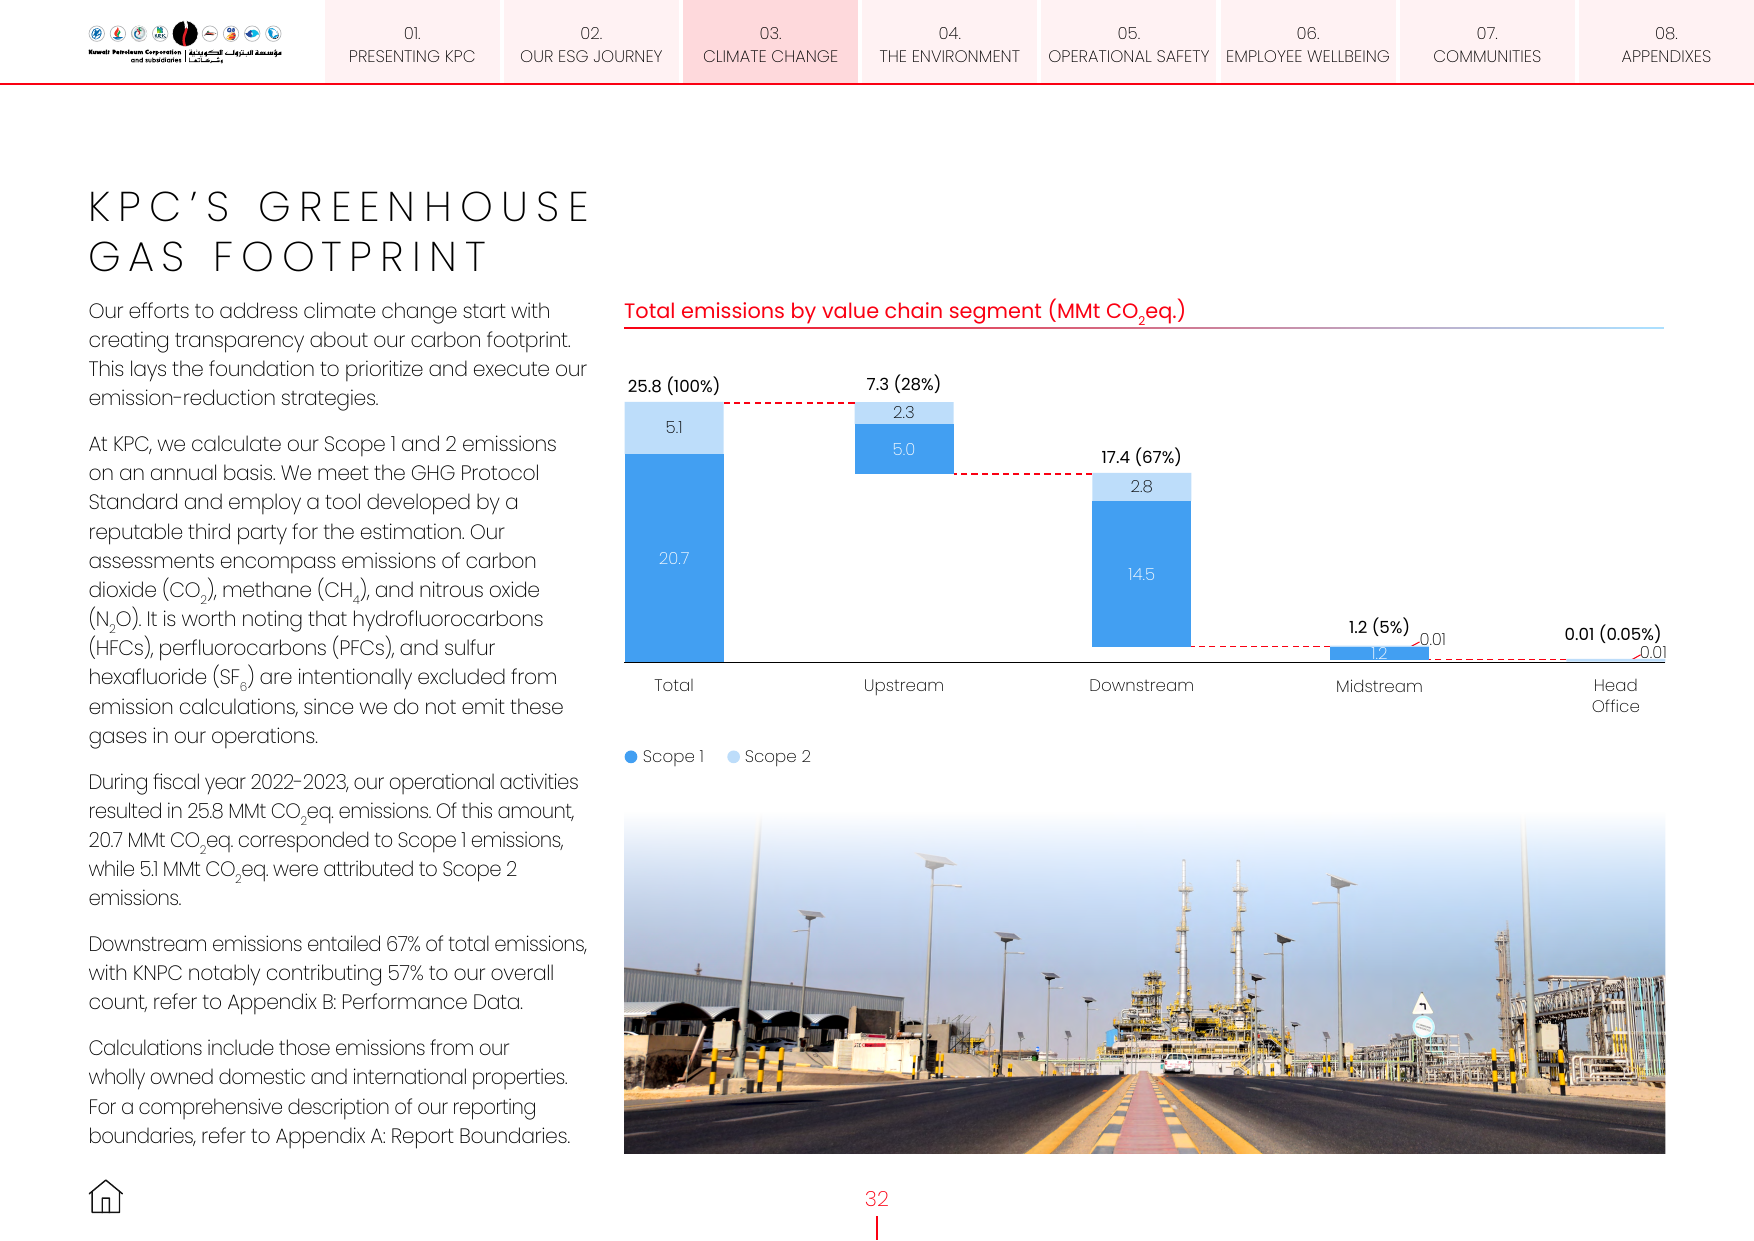Click the 'Midstream' axis label

tap(1379, 686)
